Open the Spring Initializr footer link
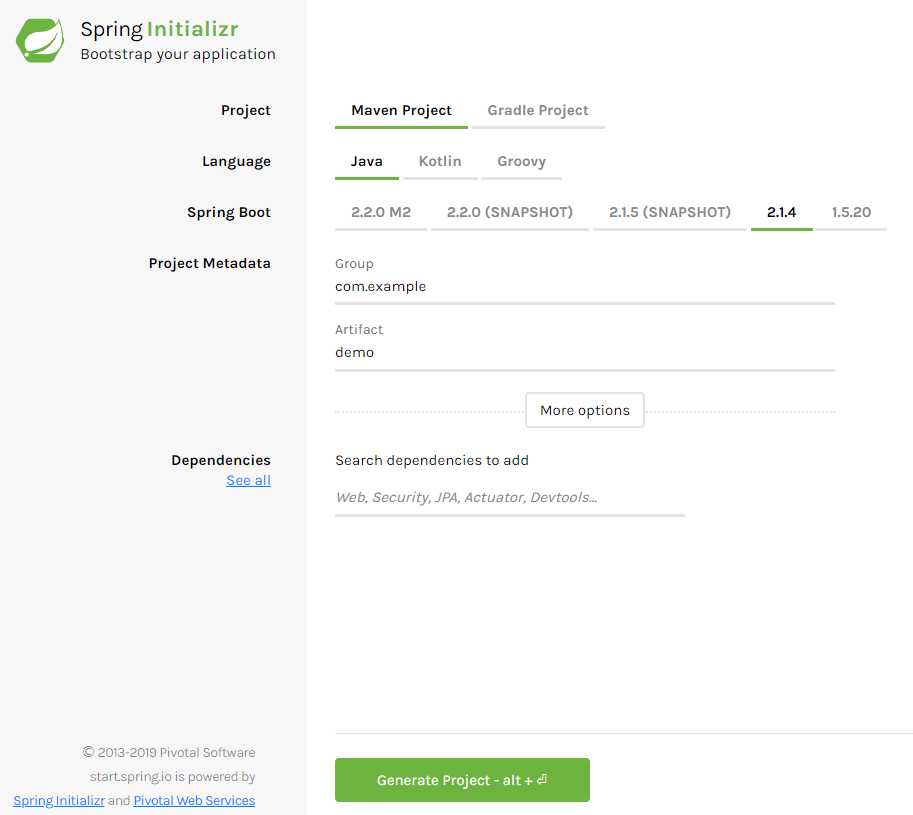Viewport: 913px width, 815px height. pyautogui.click(x=59, y=801)
